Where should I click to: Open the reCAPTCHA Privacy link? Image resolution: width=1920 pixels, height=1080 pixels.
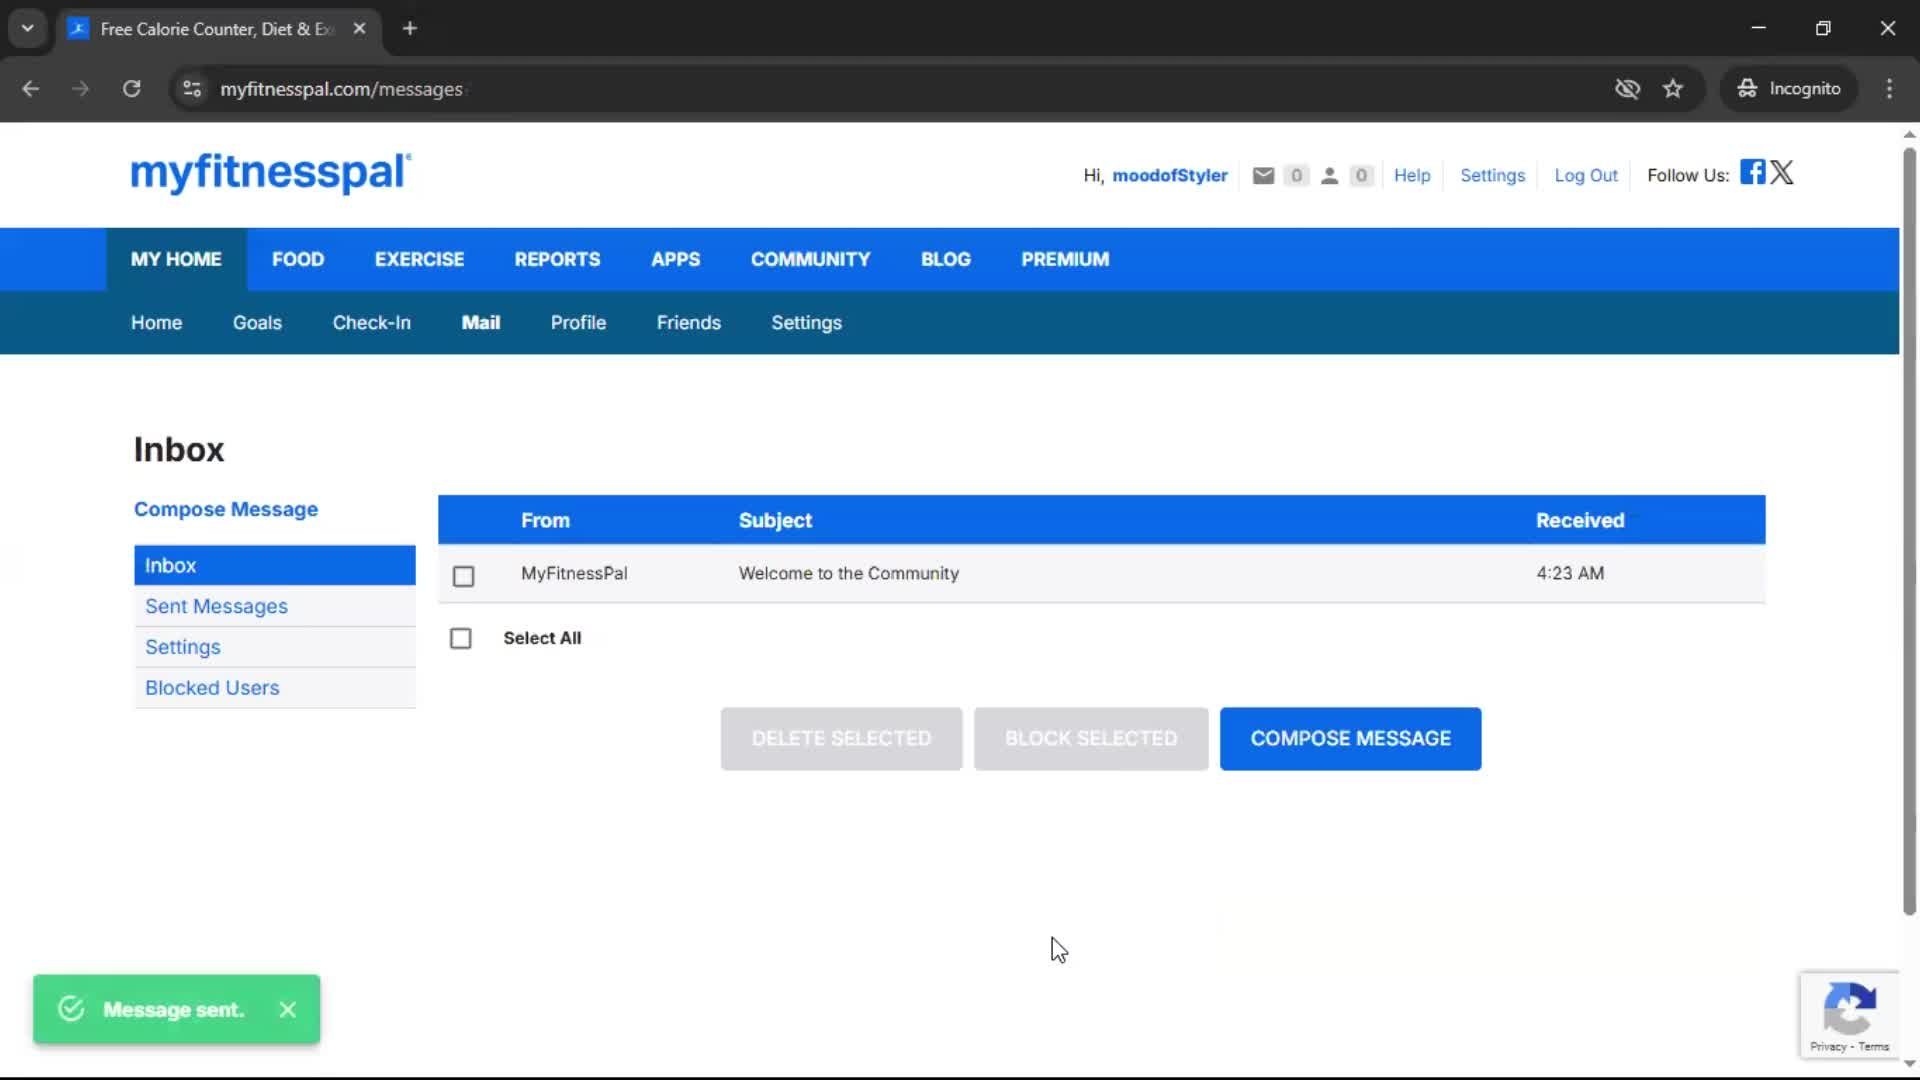click(1827, 1047)
